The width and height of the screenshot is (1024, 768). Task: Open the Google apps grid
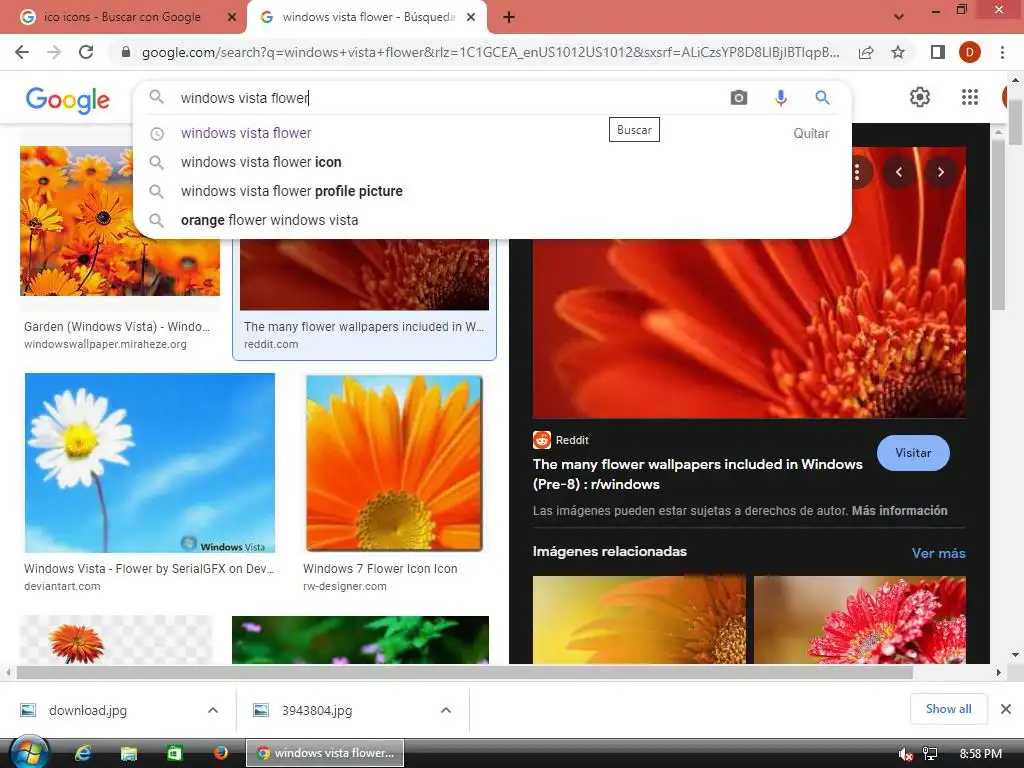click(x=970, y=97)
